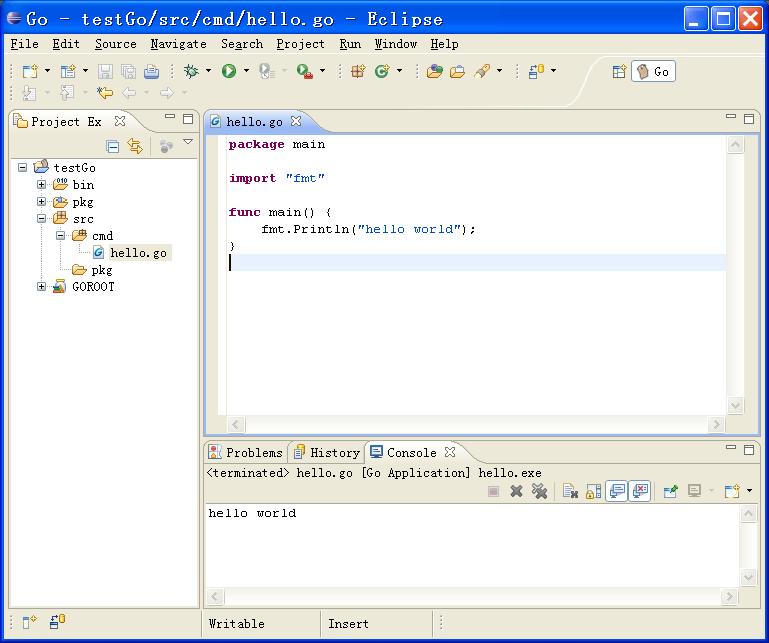Click the Open Perspective icon

pos(619,71)
